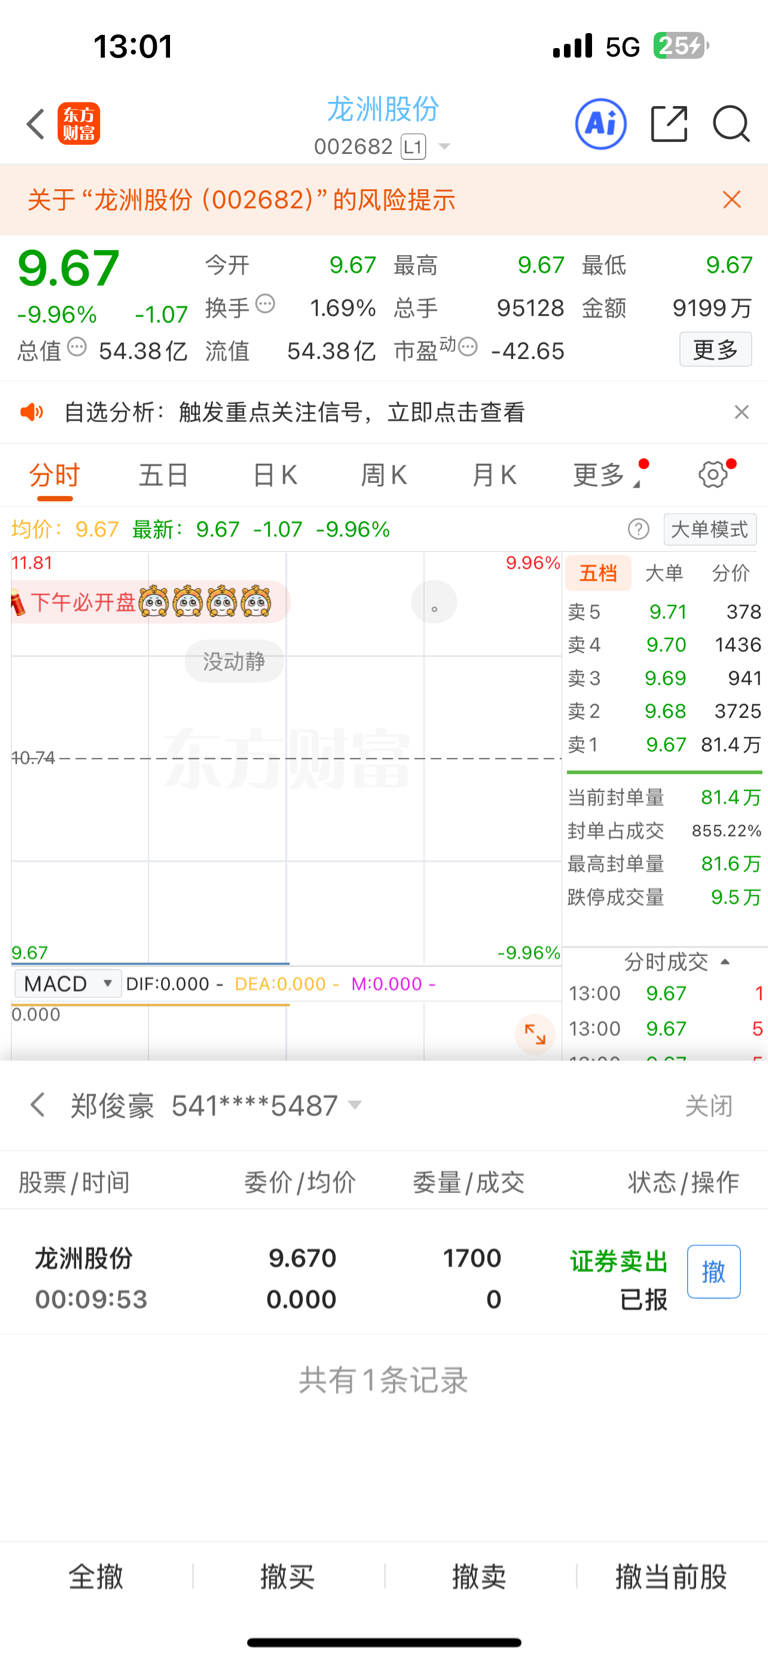Tap 封单占成交 855.22% value
The height and width of the screenshot is (1662, 768).
[x=726, y=831]
